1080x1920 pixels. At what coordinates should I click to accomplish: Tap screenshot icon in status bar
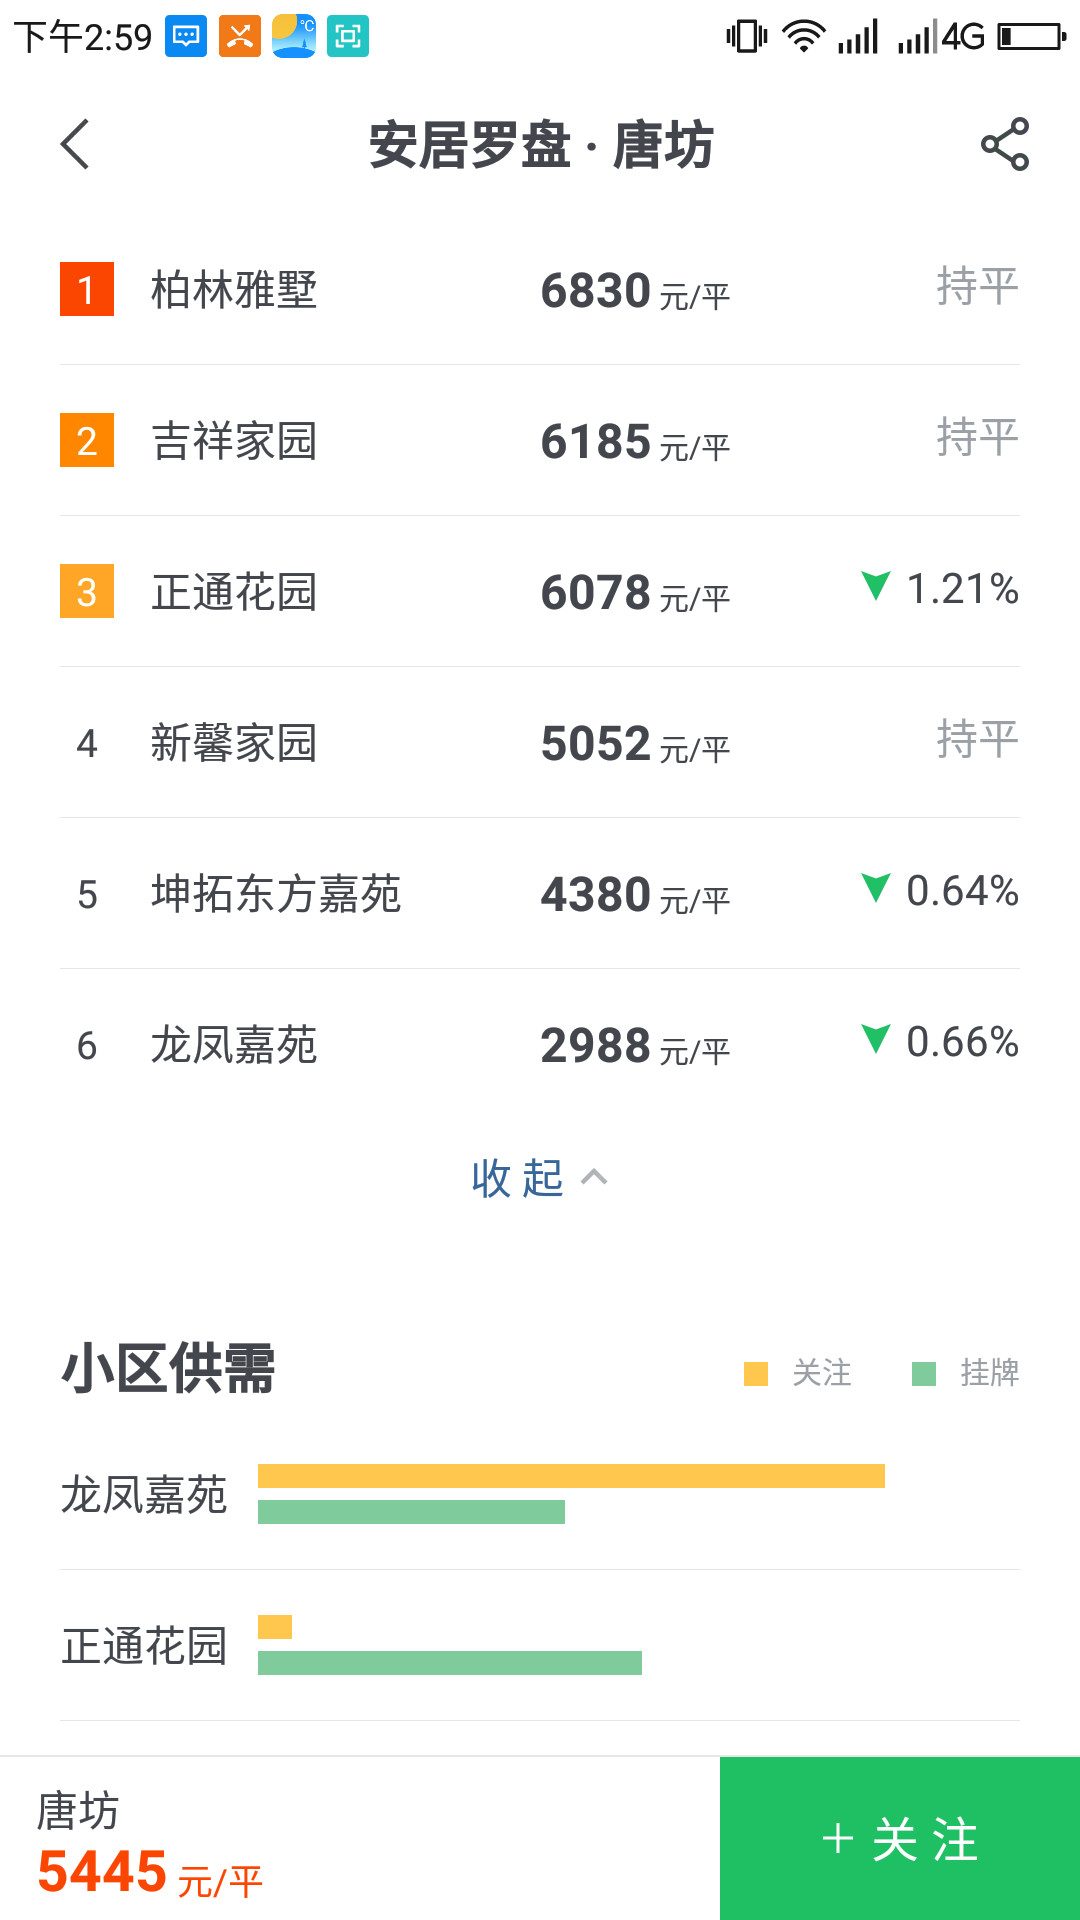(348, 37)
